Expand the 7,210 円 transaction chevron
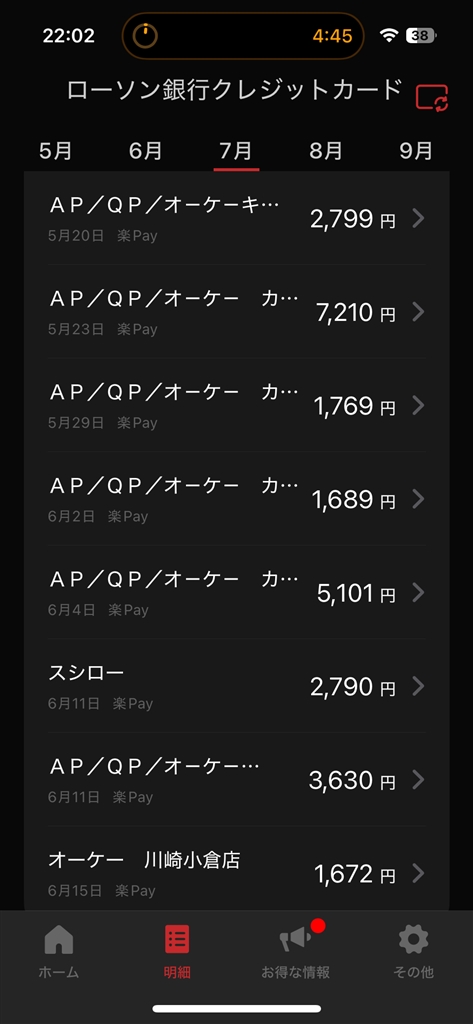 [419, 312]
